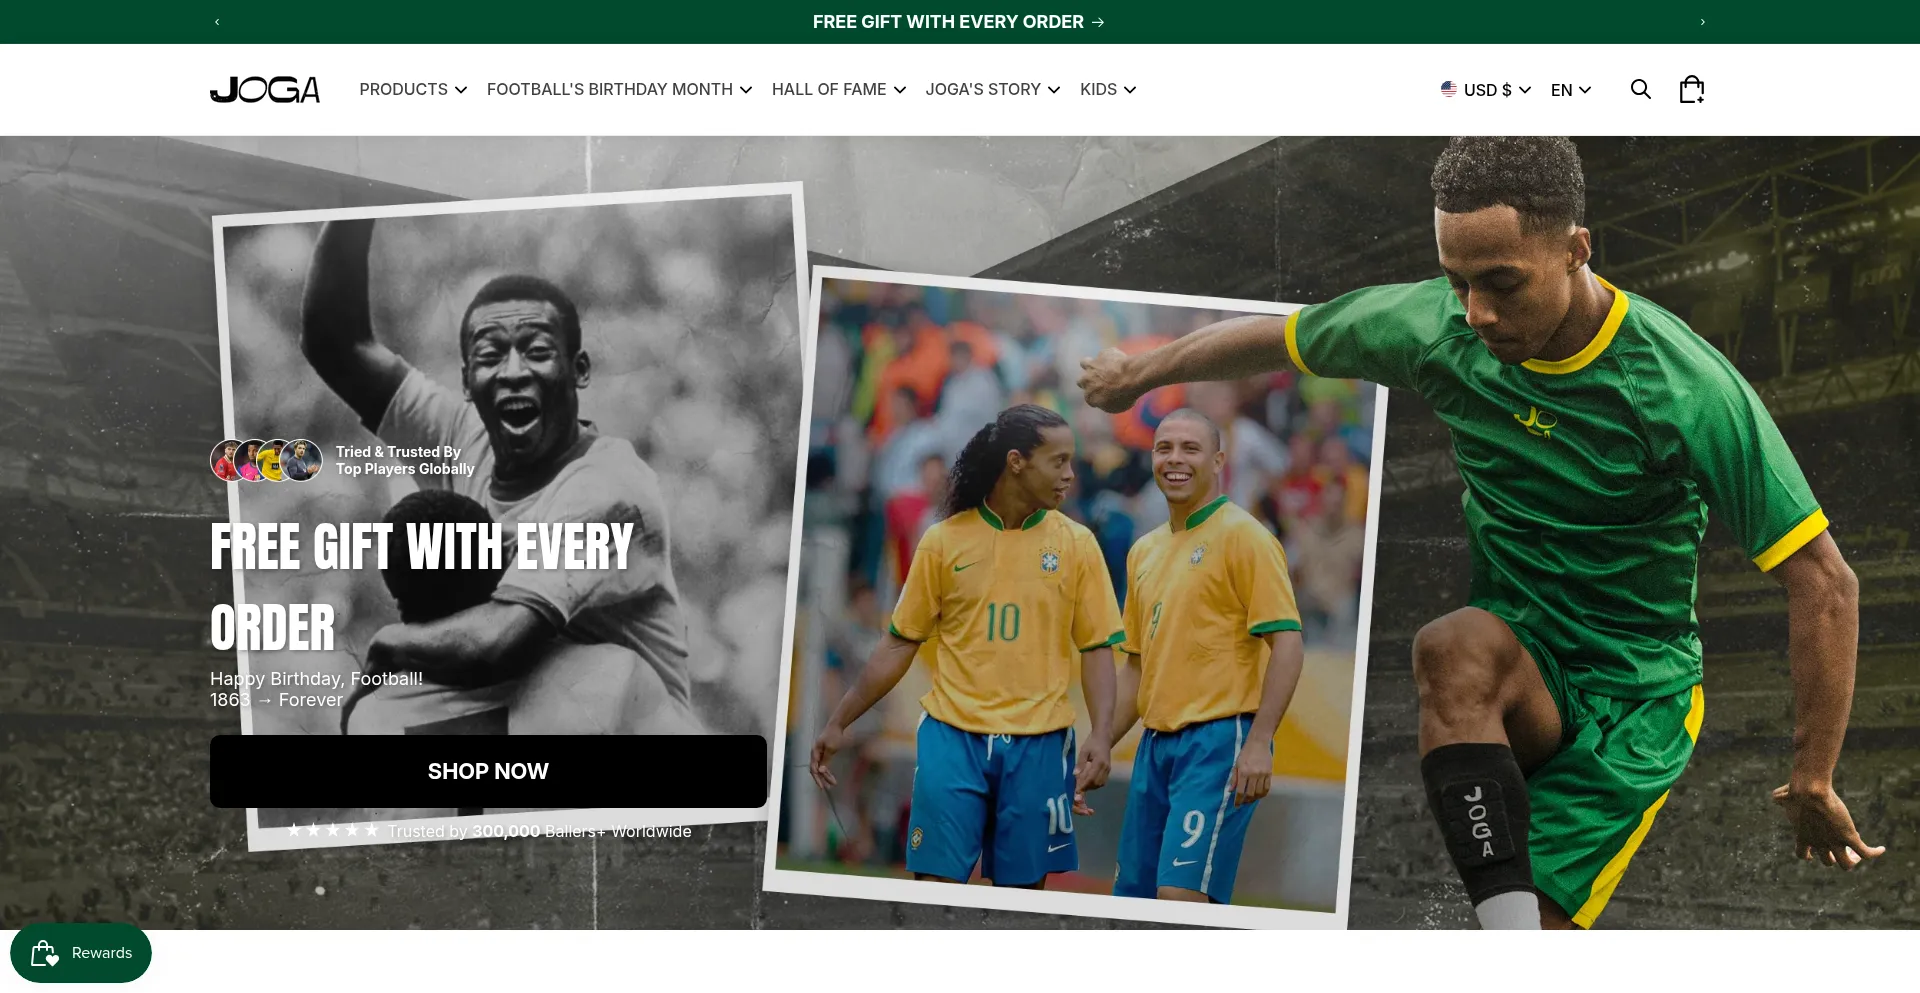1920x993 pixels.
Task: Open the Kids menu
Action: pos(1107,90)
